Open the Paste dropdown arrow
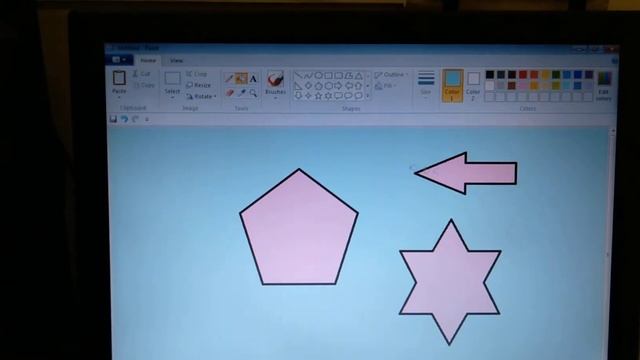Image resolution: width=640 pixels, height=360 pixels. tap(119, 98)
